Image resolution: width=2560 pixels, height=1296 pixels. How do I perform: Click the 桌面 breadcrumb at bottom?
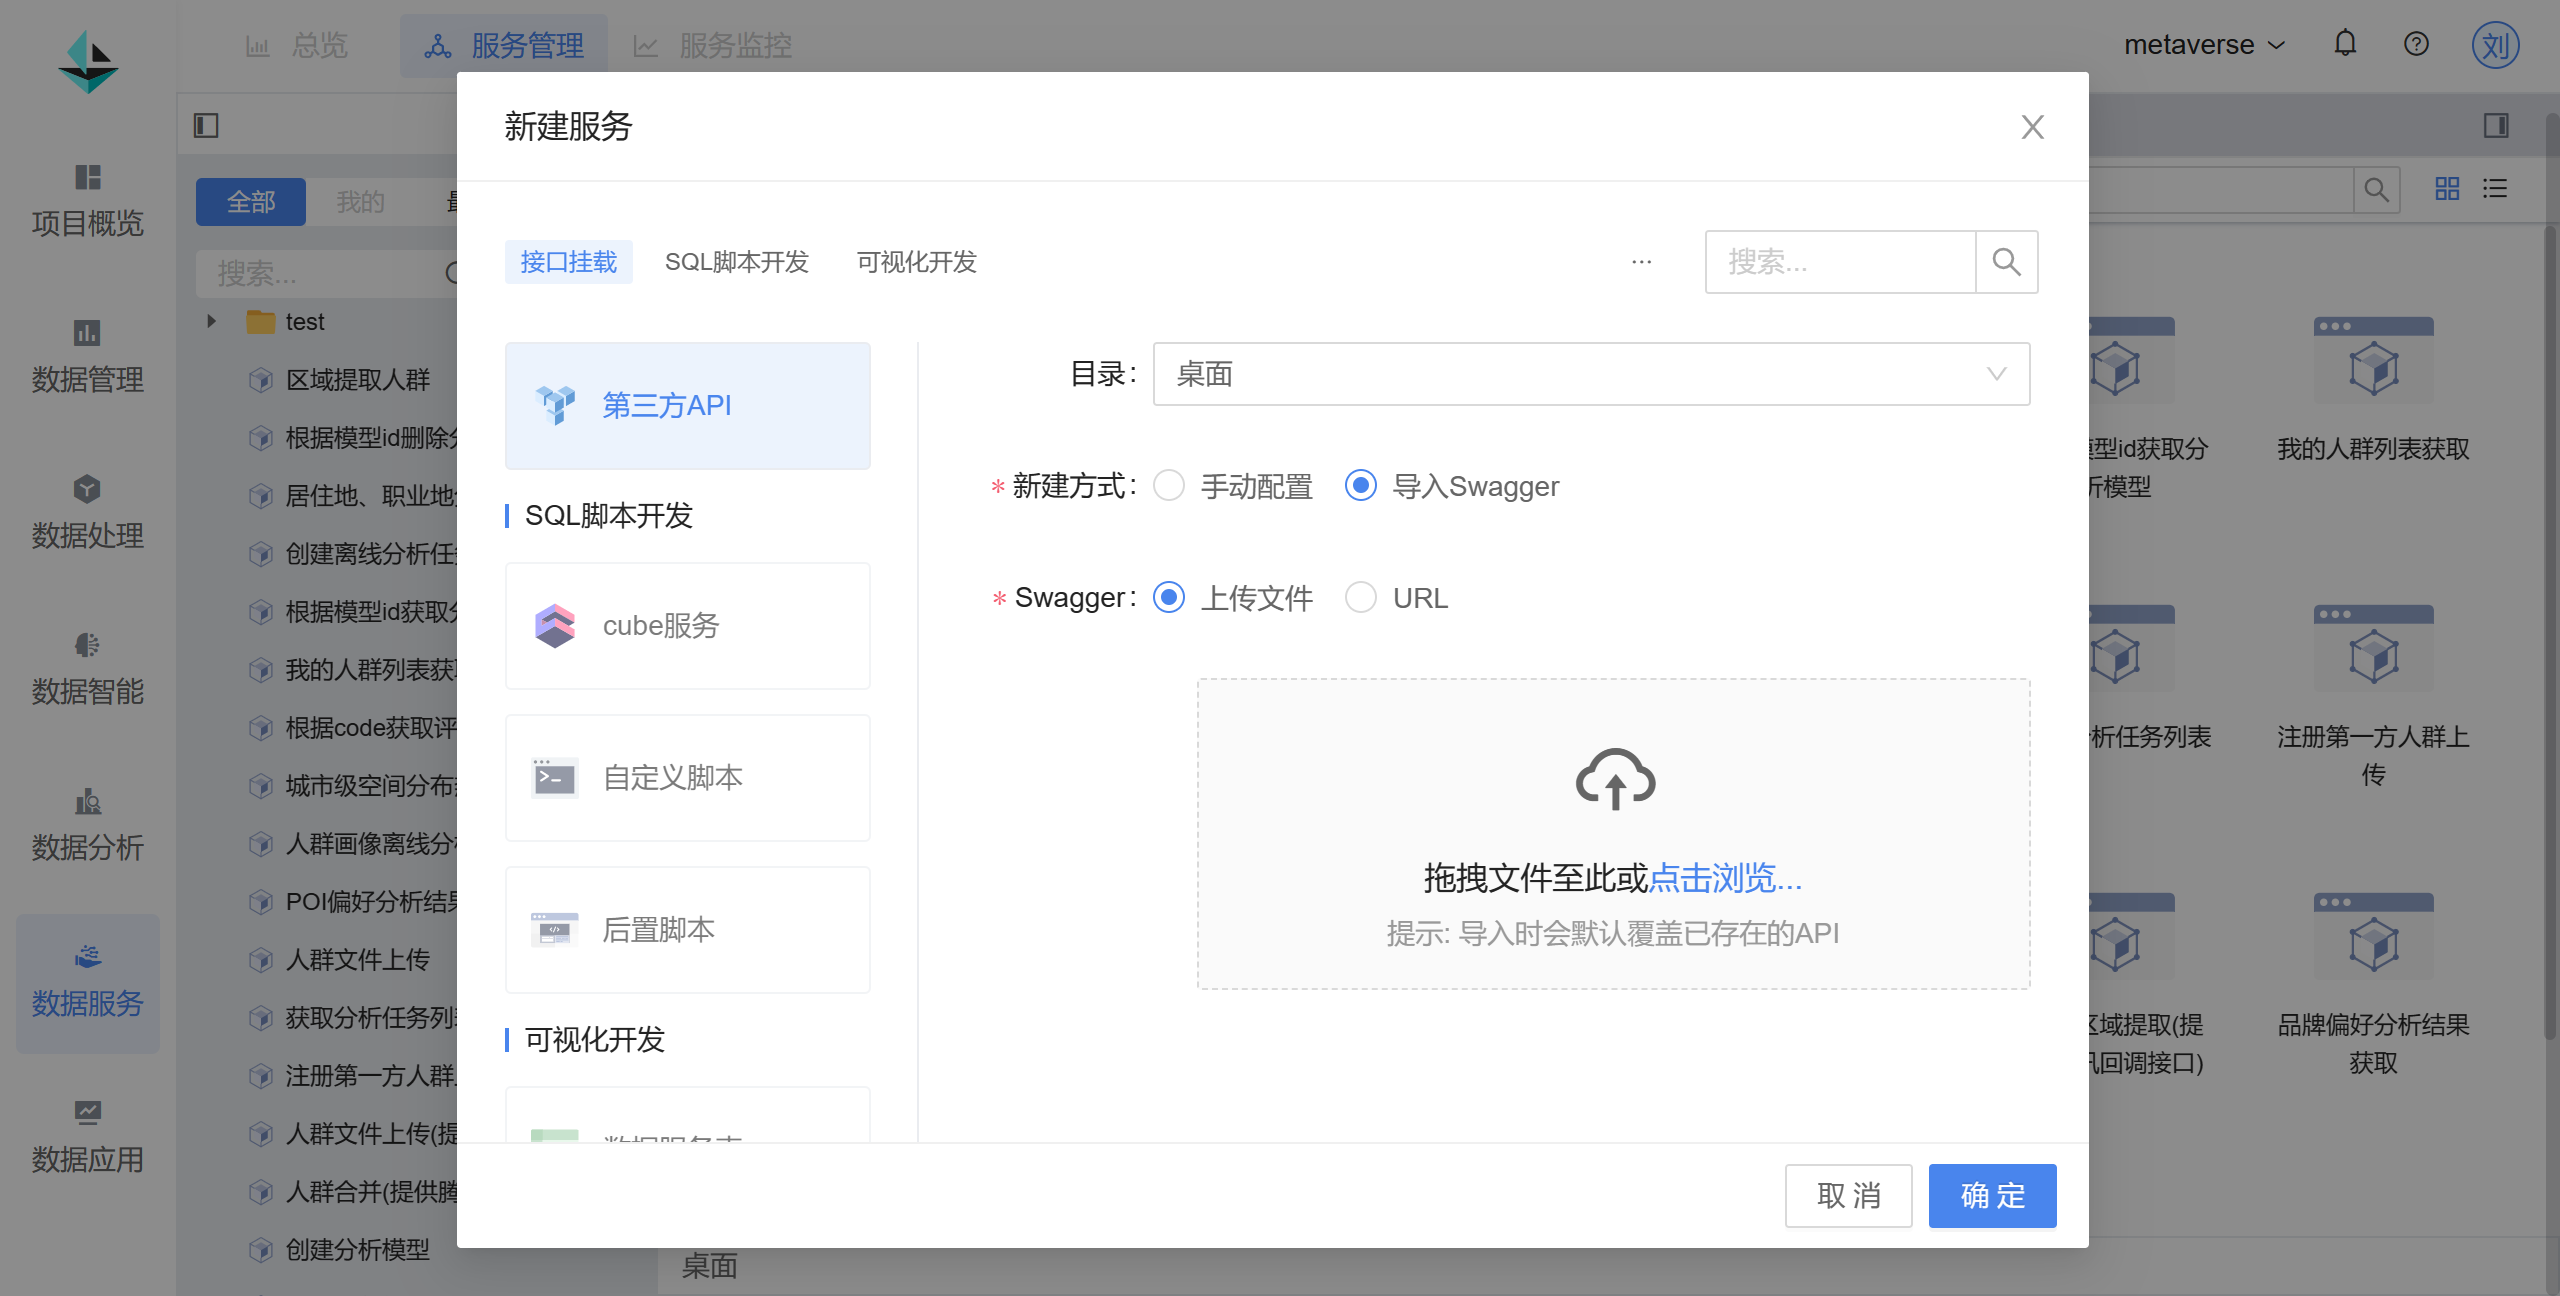click(709, 1266)
